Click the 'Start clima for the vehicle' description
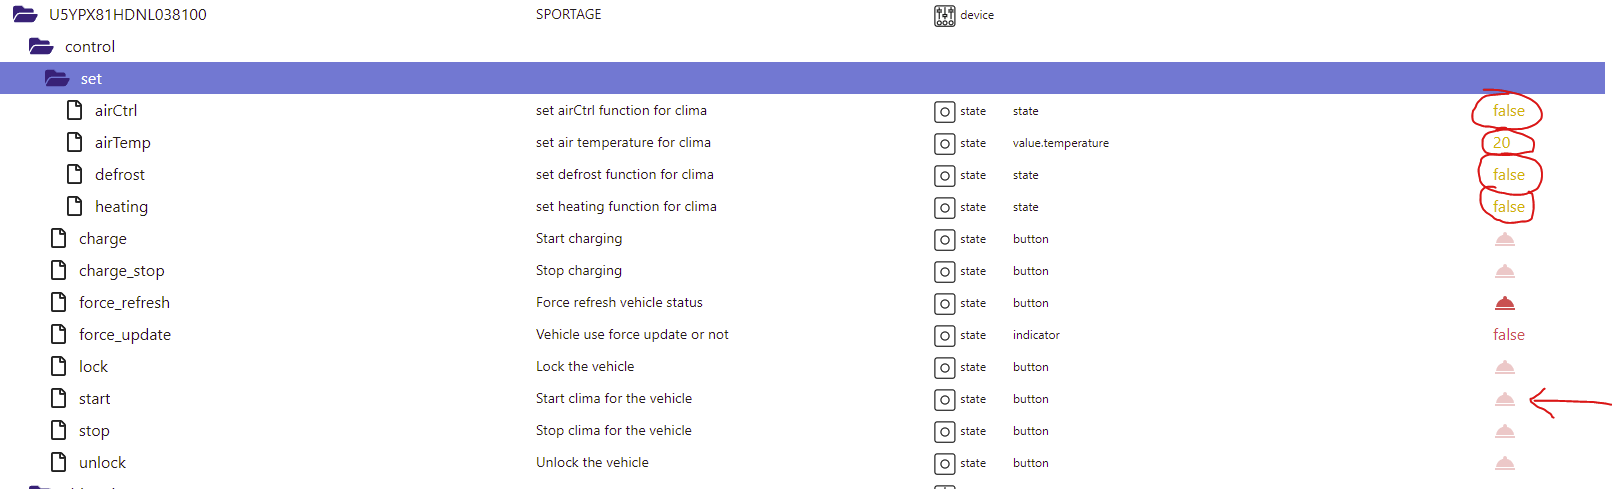This screenshot has height=489, width=1612. [614, 399]
